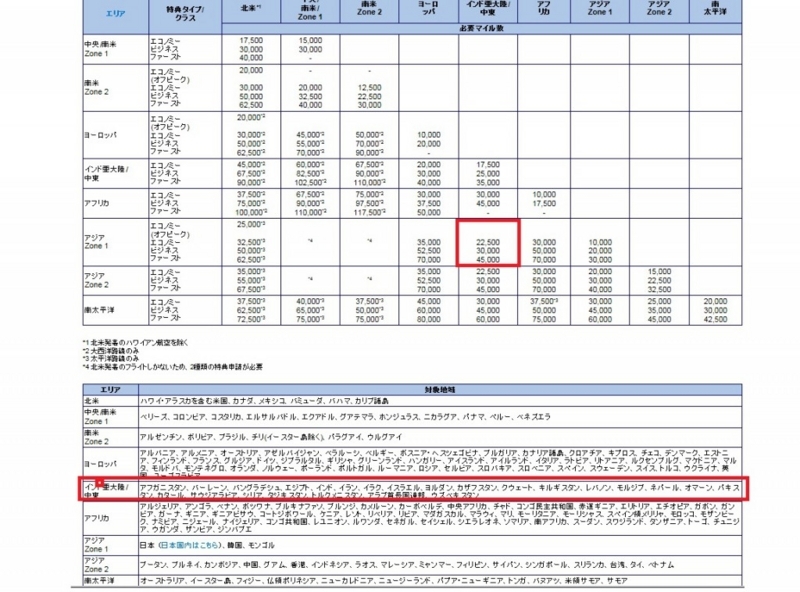Click the 南太平洋 column header in the miles chart
This screenshot has width=800, height=592.
tap(715, 7)
